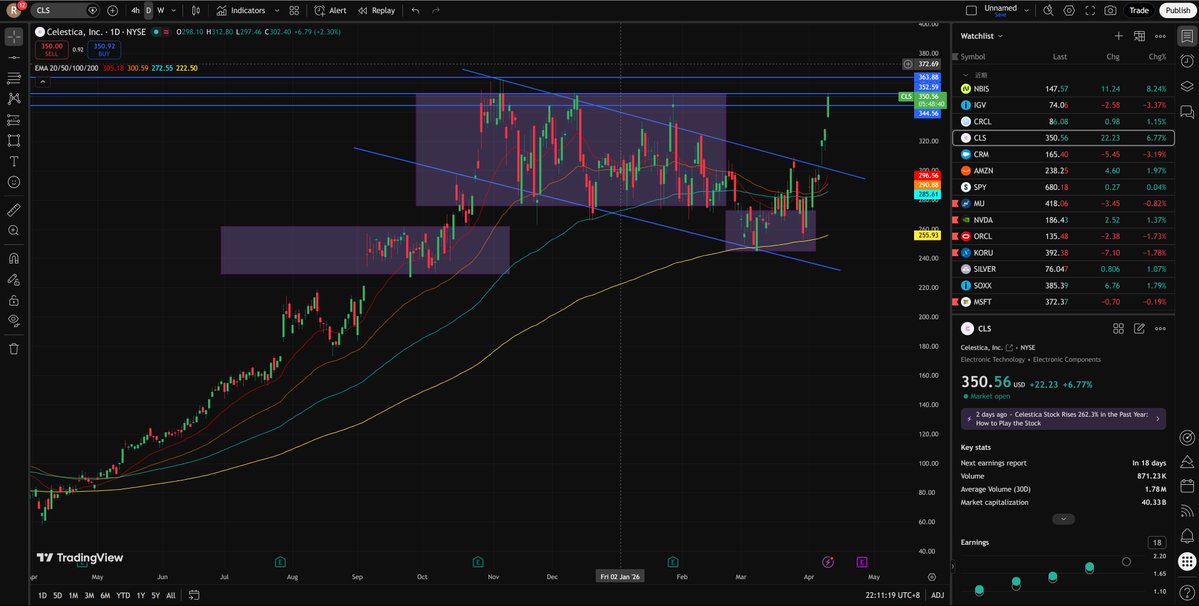Open the Alerts sidebar clock icon
Image resolution: width=1199 pixels, height=606 pixels.
[1187, 61]
